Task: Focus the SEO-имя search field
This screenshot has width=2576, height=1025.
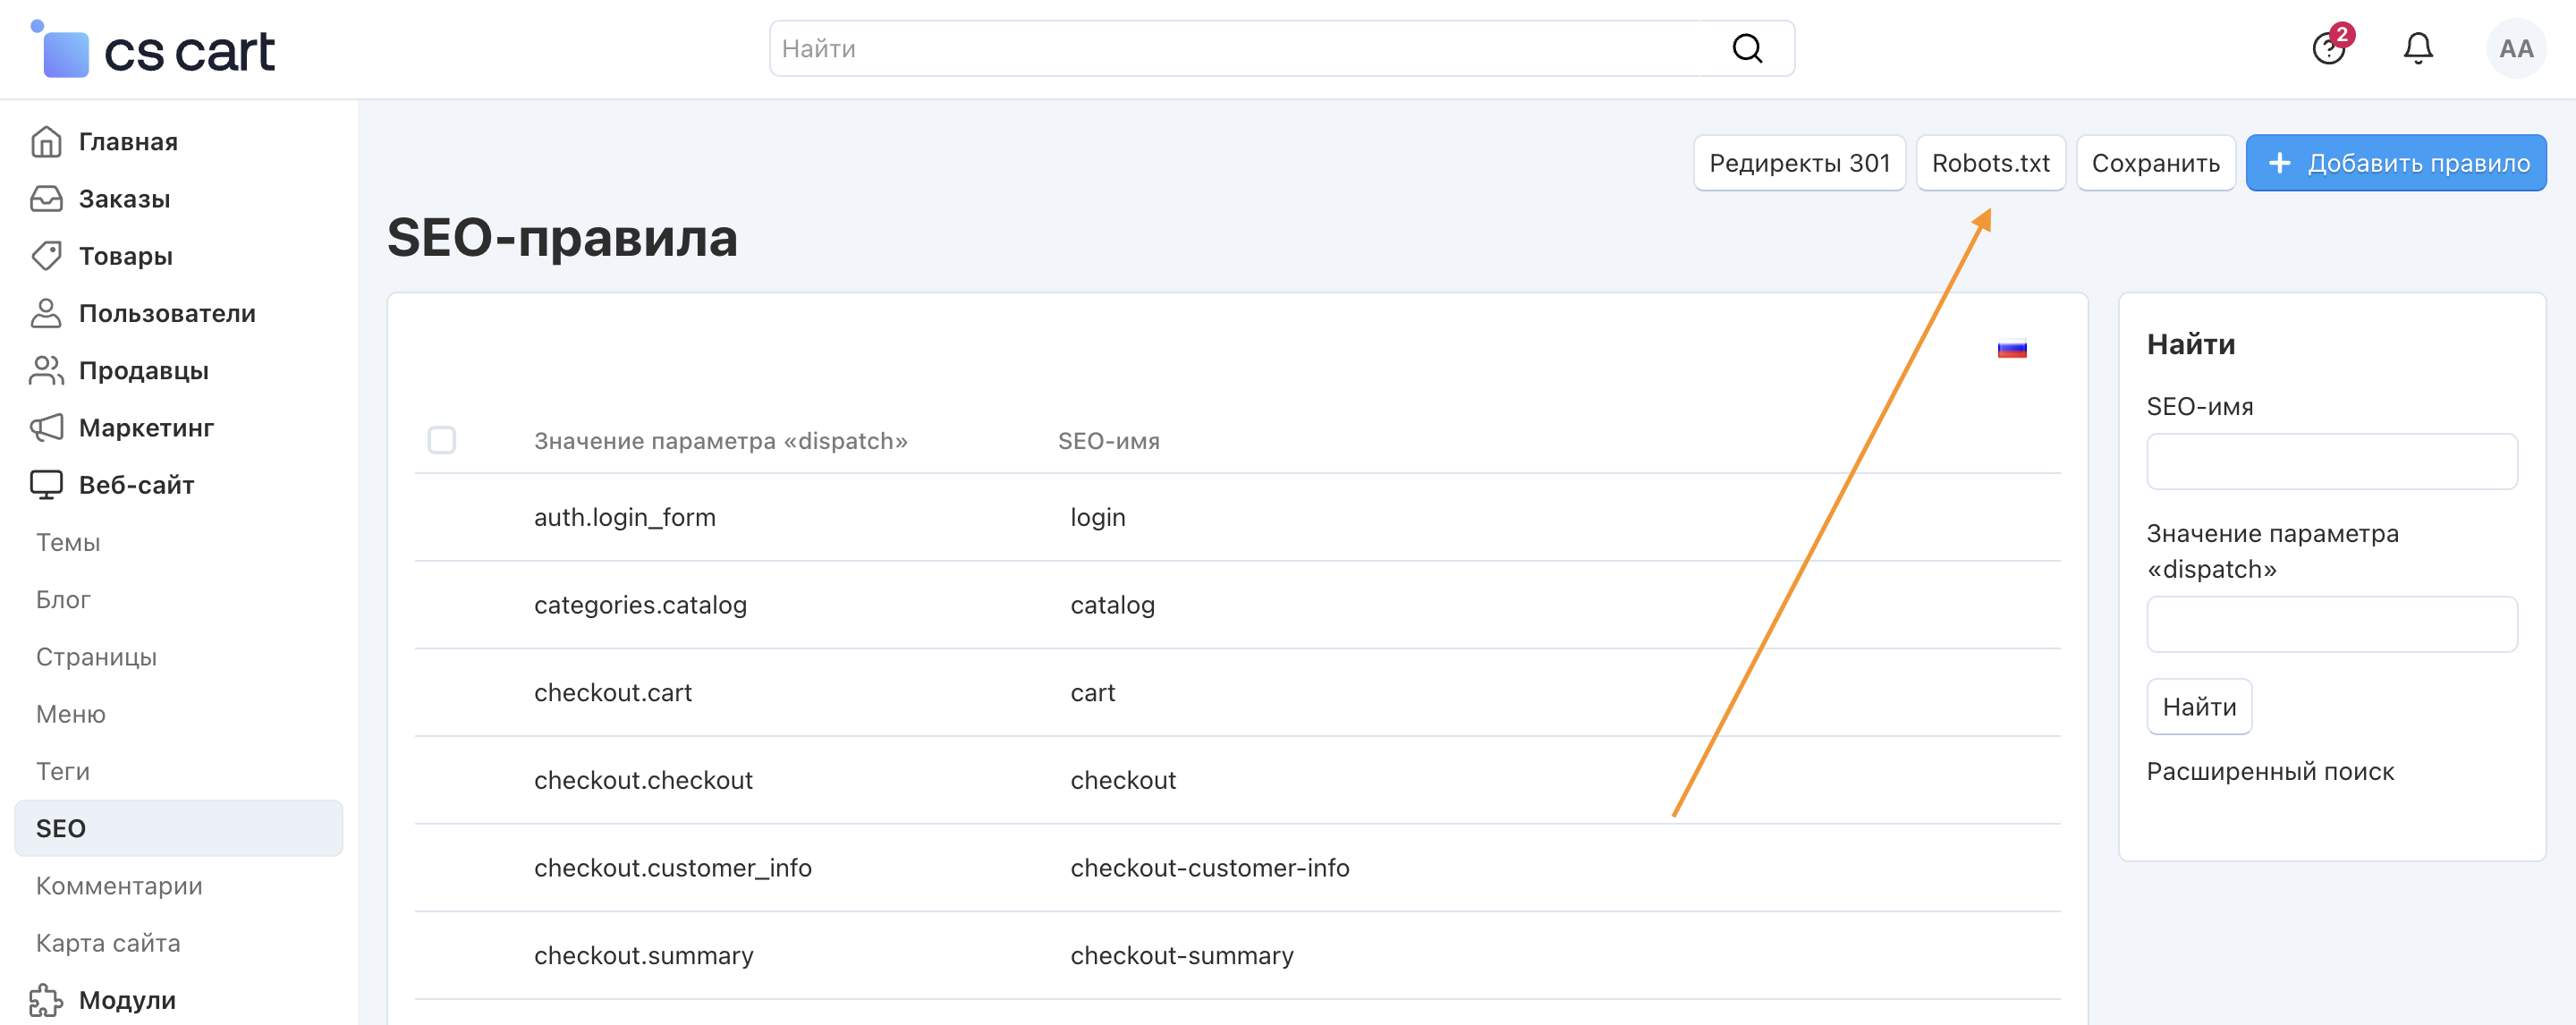Action: (2330, 461)
